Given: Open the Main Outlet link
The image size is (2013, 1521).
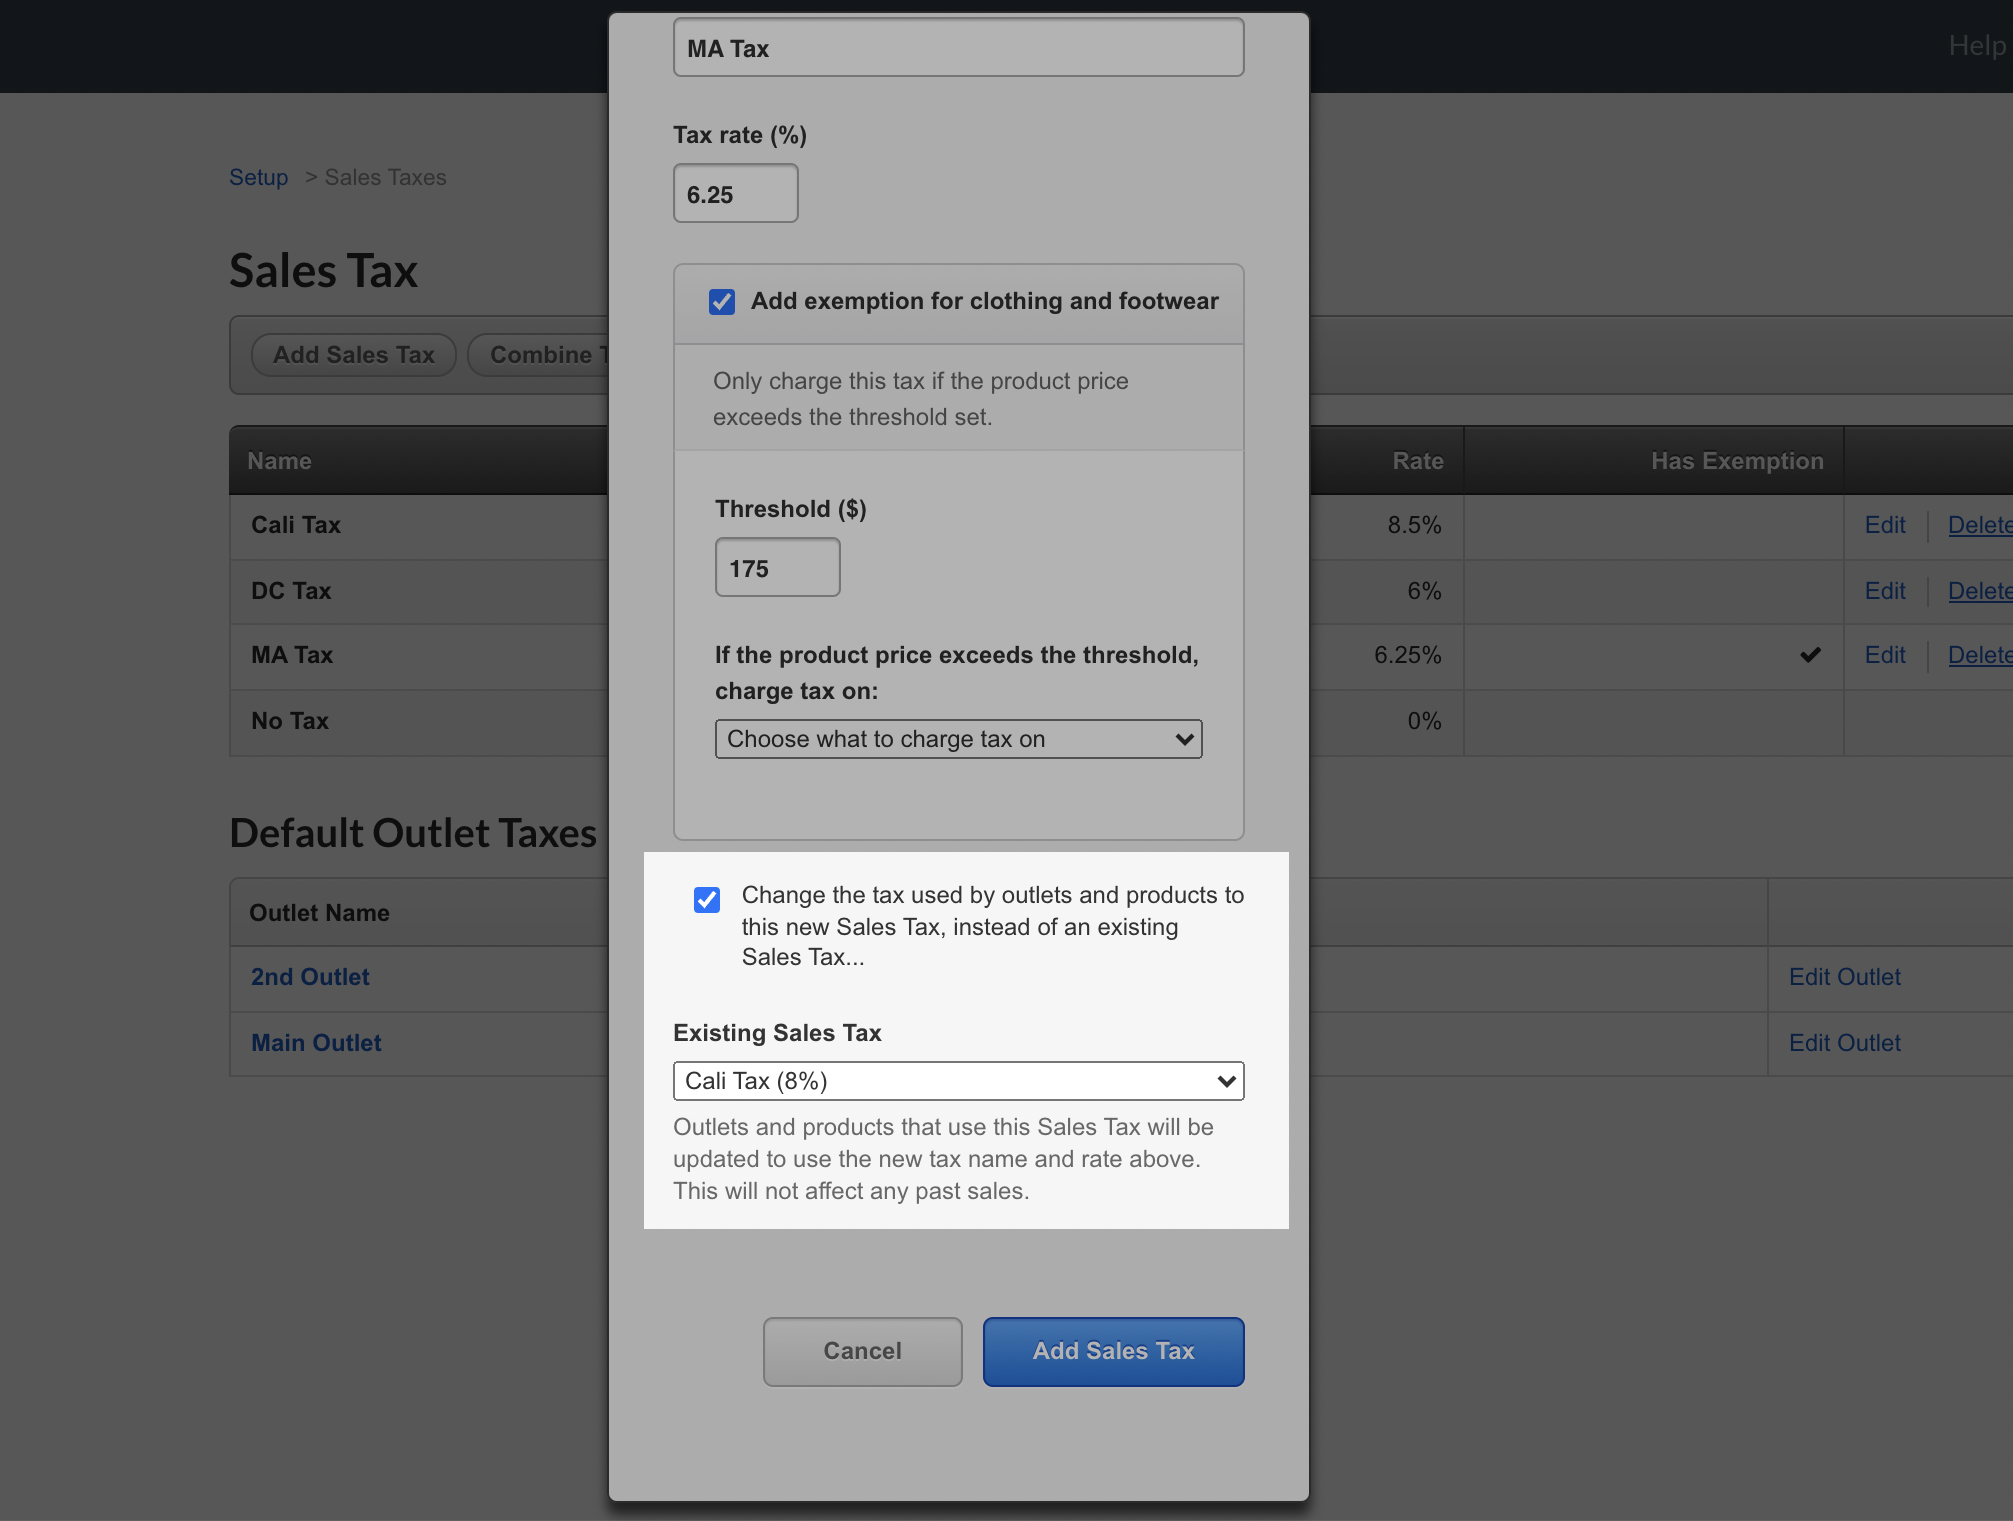Looking at the screenshot, I should click(x=316, y=1043).
